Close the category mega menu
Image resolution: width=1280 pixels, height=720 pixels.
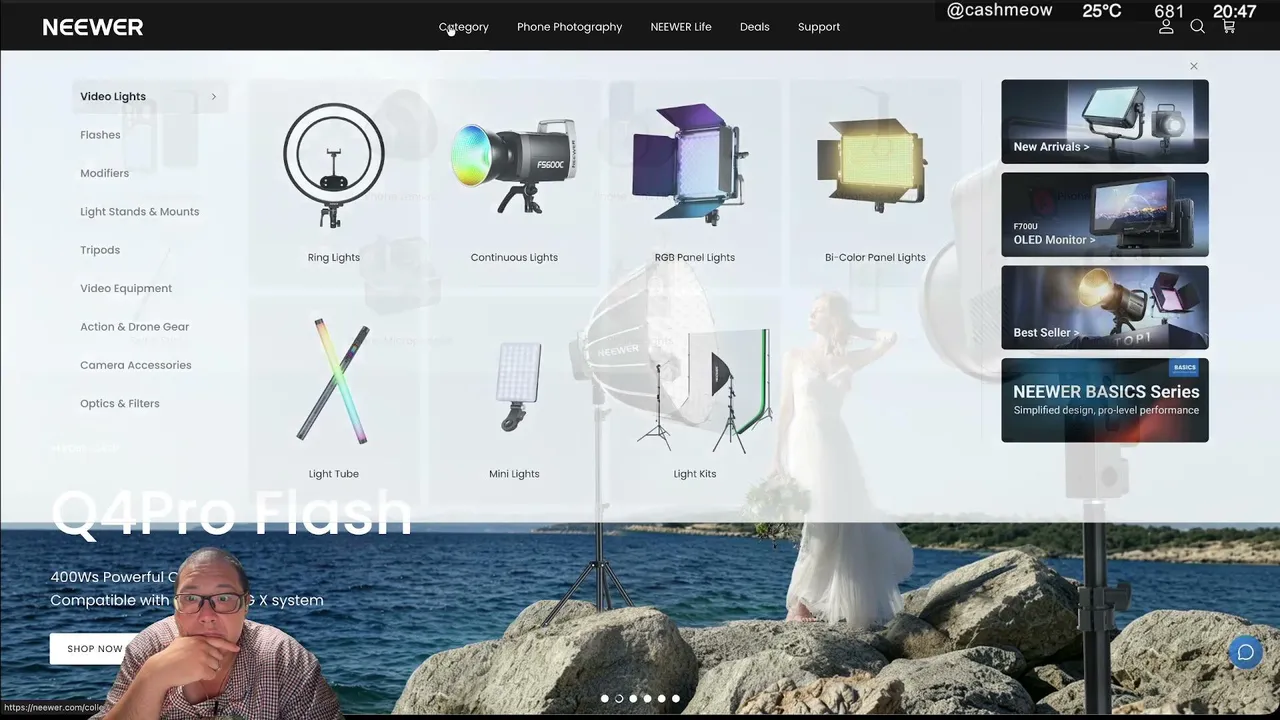click(x=1193, y=66)
